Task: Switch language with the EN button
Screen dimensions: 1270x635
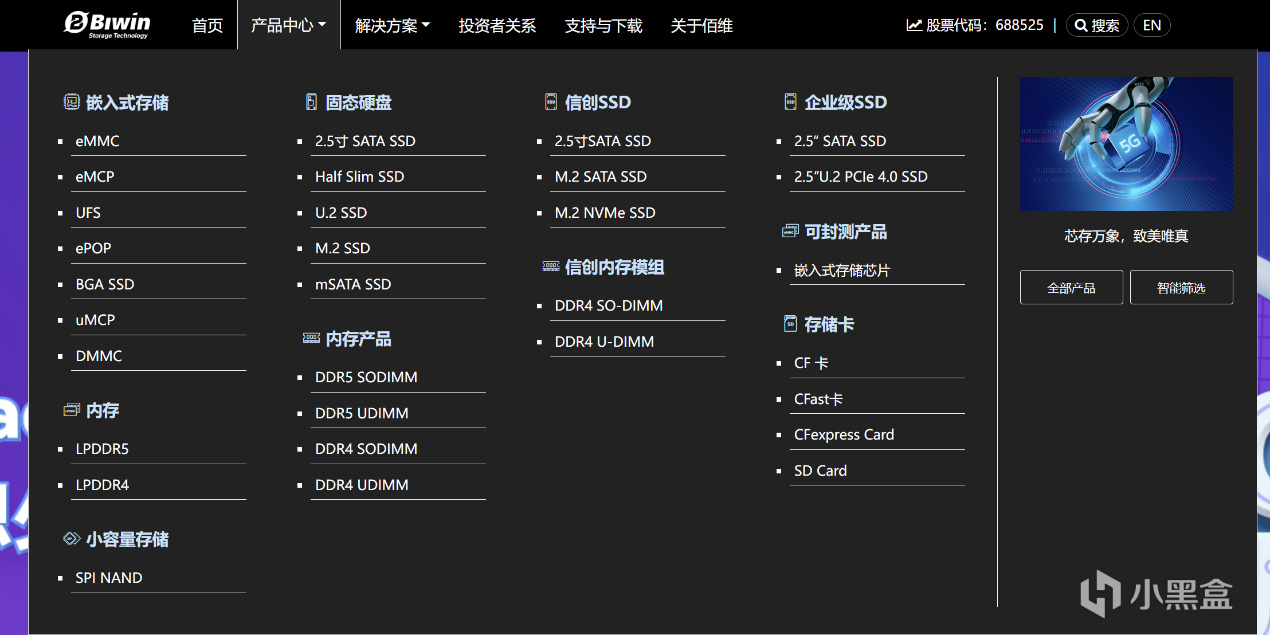Action: pyautogui.click(x=1152, y=25)
